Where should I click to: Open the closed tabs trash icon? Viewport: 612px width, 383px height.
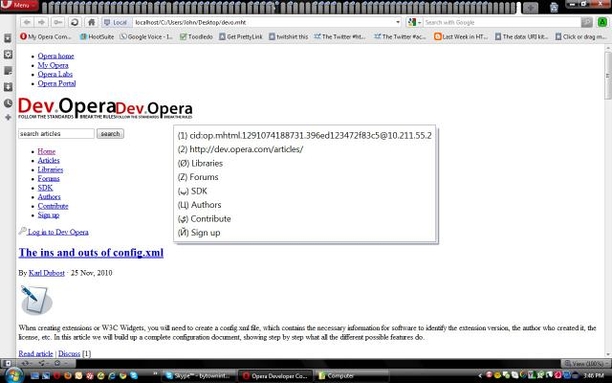click(x=554, y=7)
